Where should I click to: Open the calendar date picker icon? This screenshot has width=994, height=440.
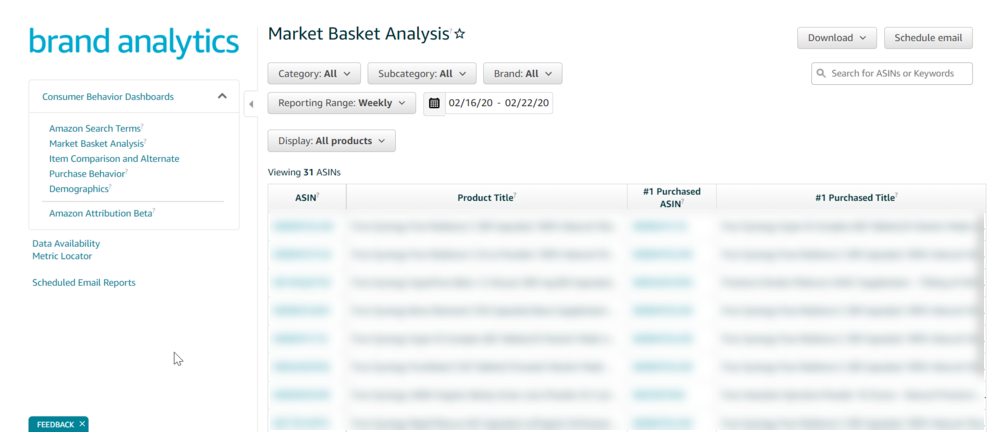434,103
